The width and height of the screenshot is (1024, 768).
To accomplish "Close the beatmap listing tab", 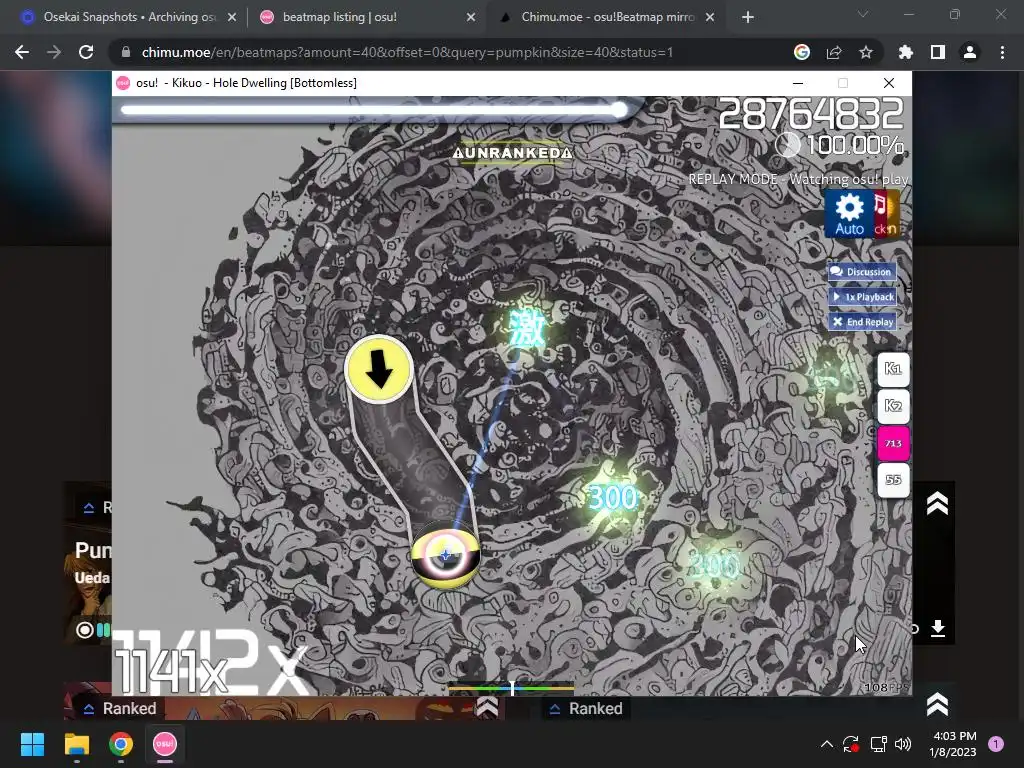I will point(471,18).
